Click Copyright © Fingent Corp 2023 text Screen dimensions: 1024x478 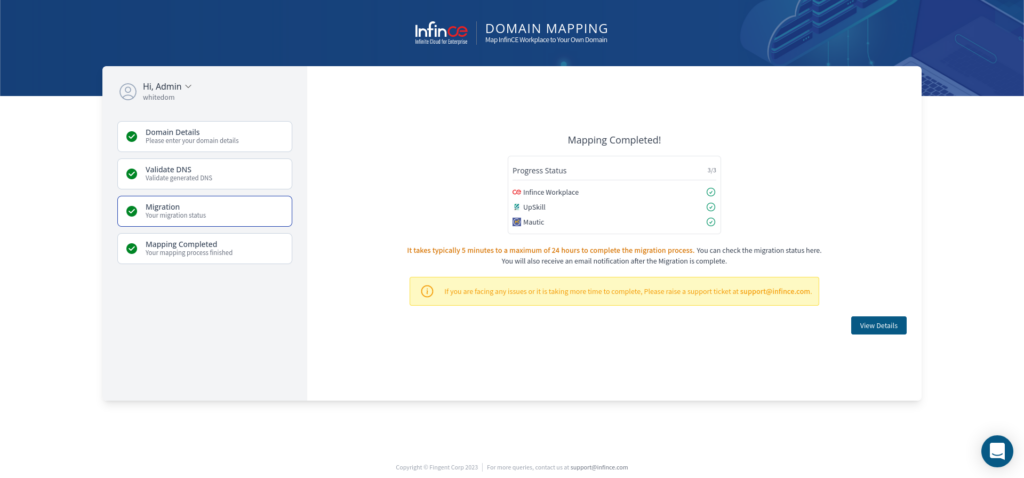coord(436,468)
